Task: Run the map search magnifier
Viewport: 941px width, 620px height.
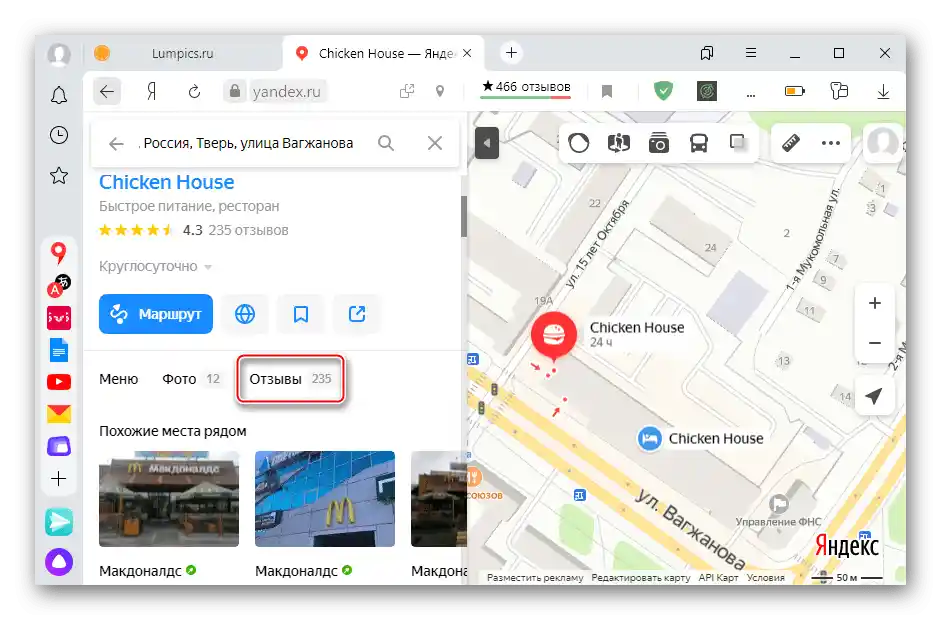Action: (x=386, y=143)
